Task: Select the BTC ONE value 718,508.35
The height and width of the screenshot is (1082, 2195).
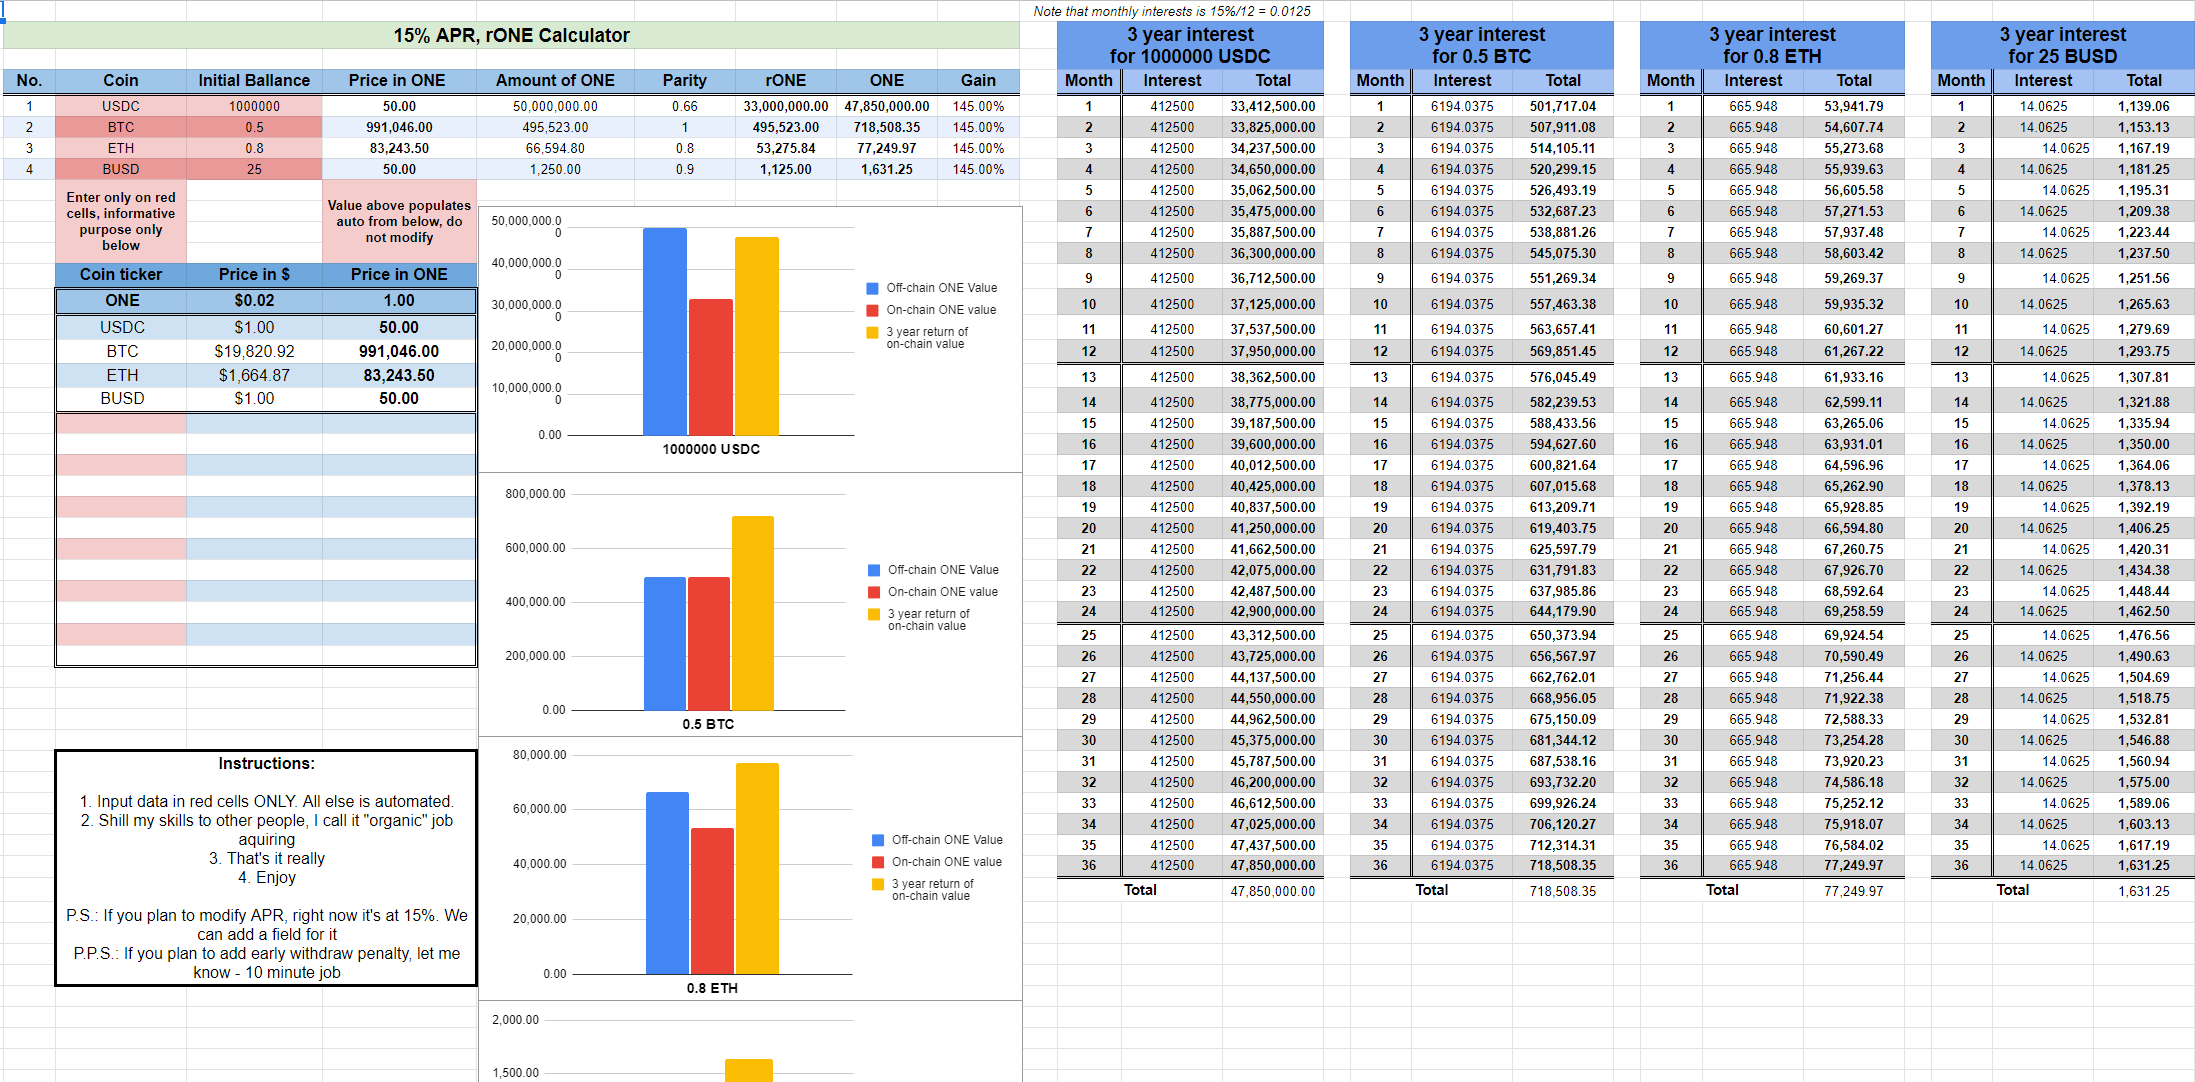Action: point(886,127)
